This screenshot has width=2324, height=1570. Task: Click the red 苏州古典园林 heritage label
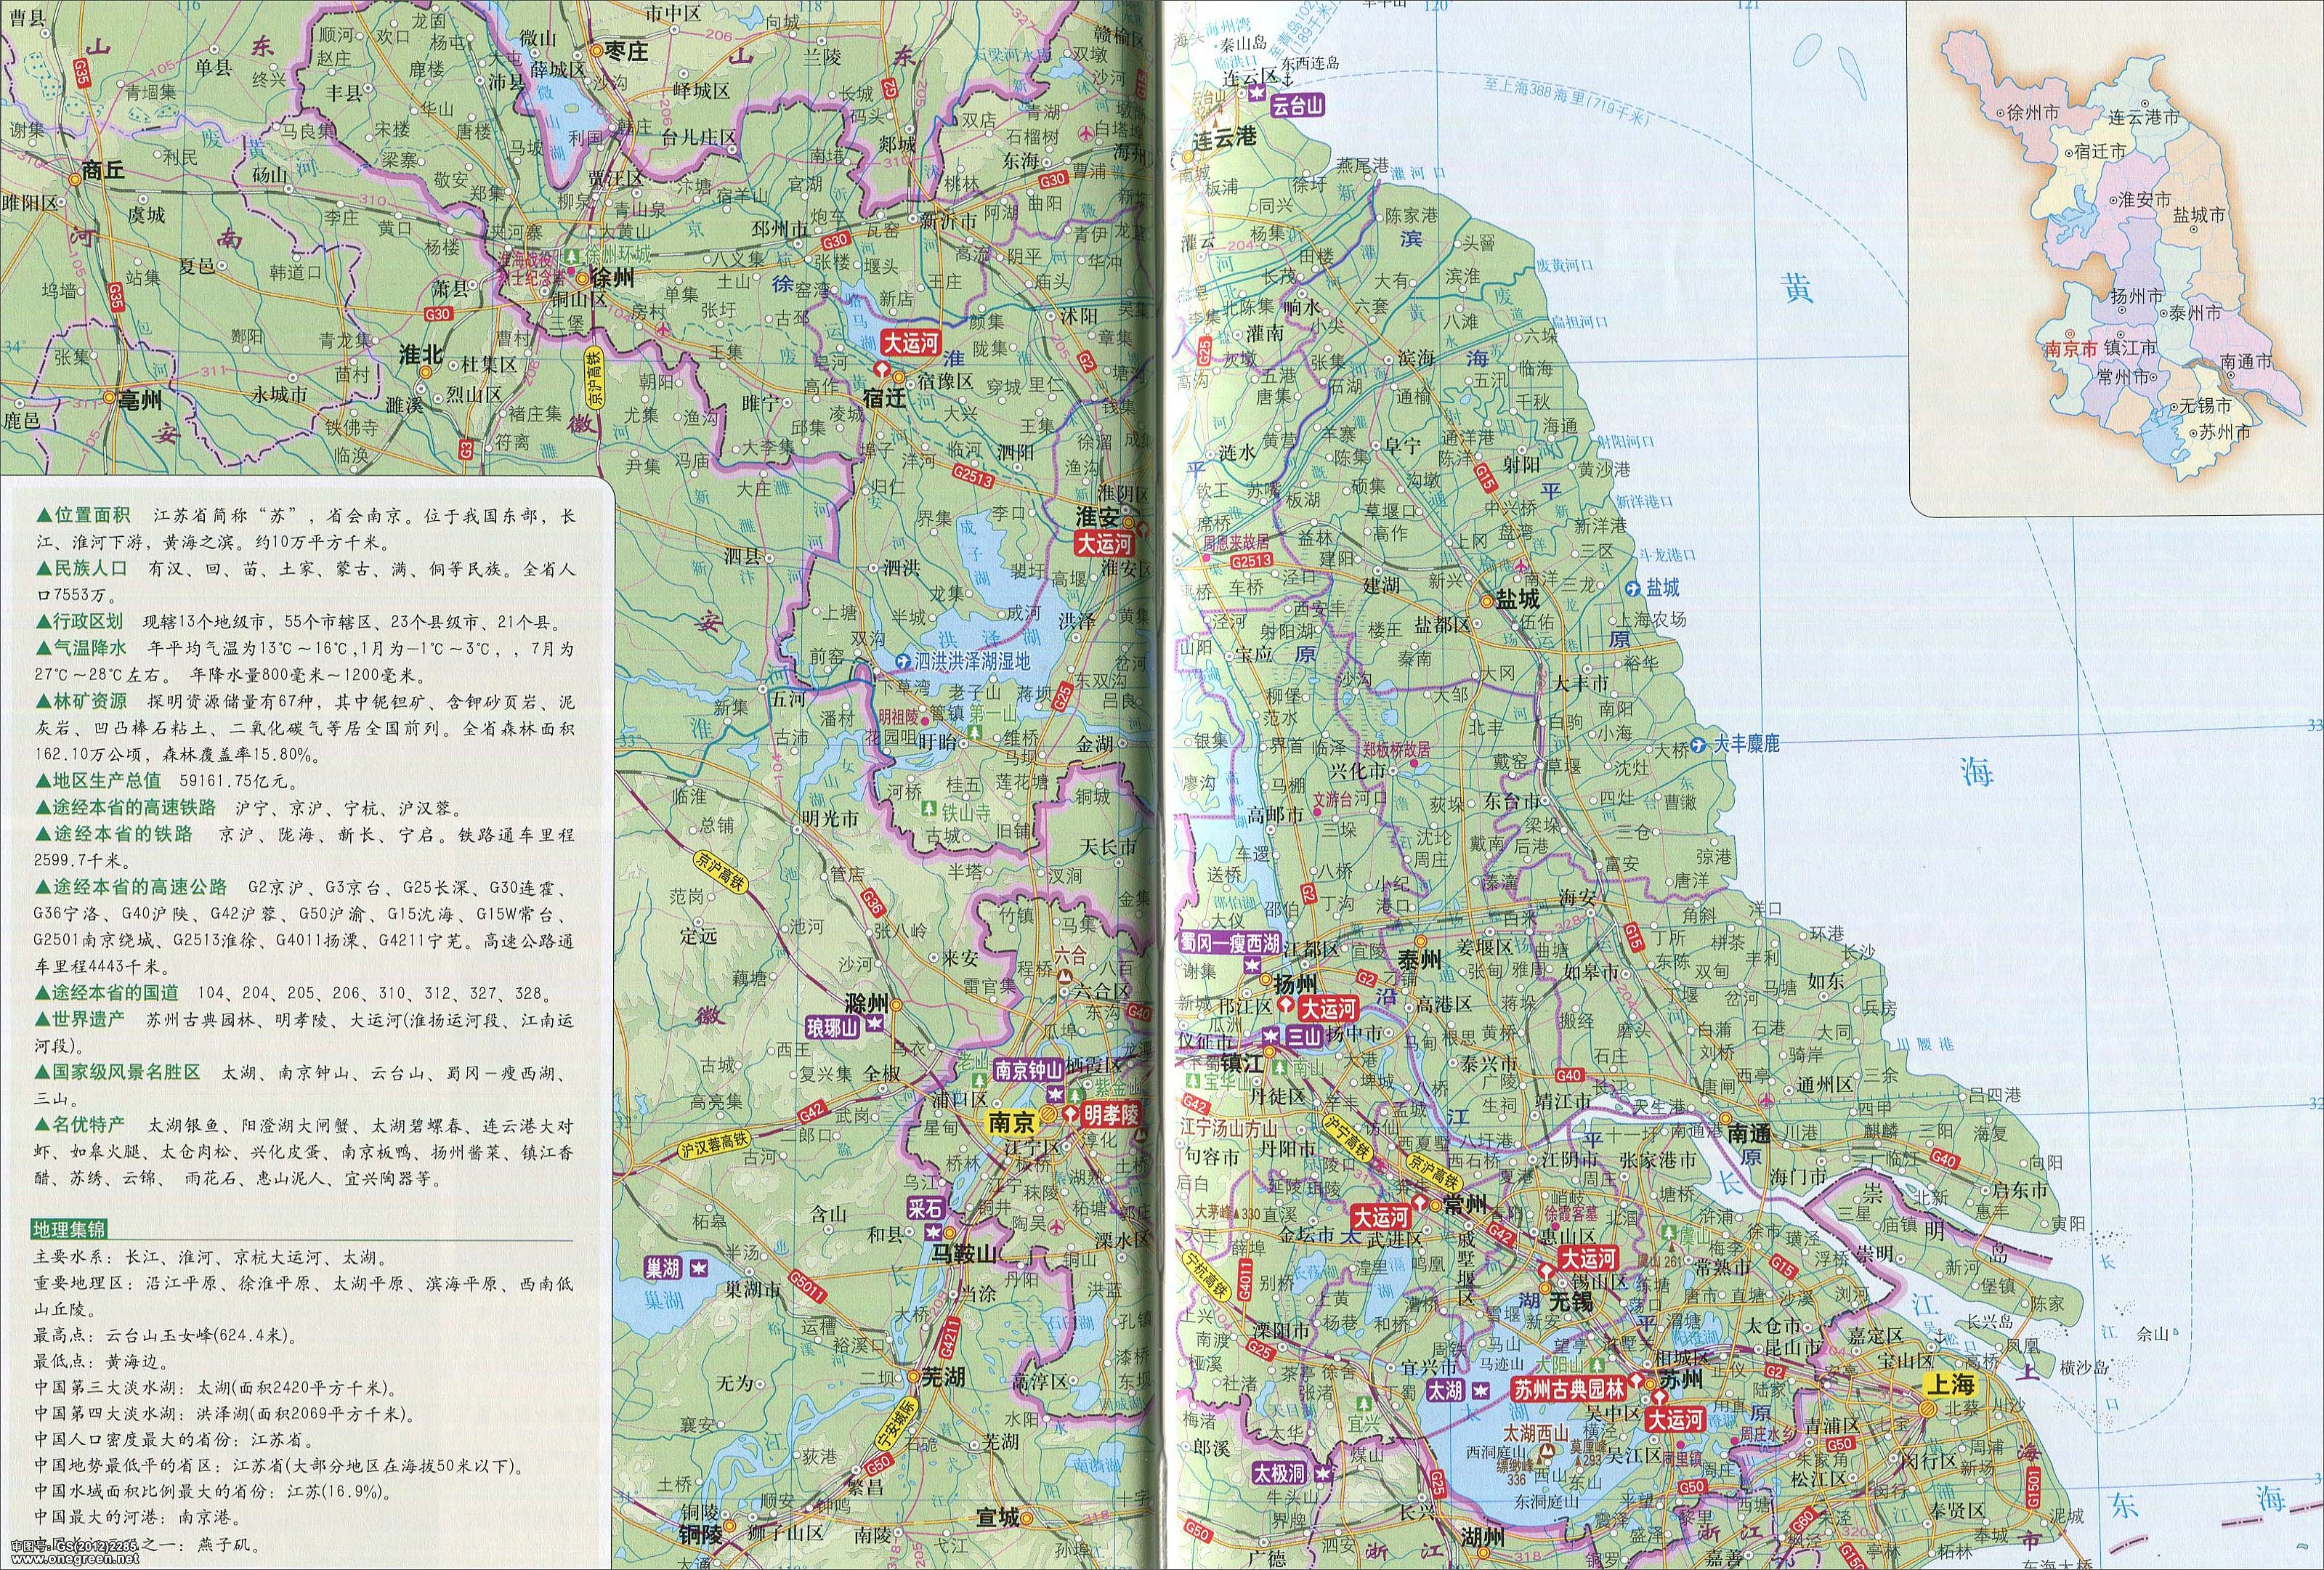click(1568, 1388)
